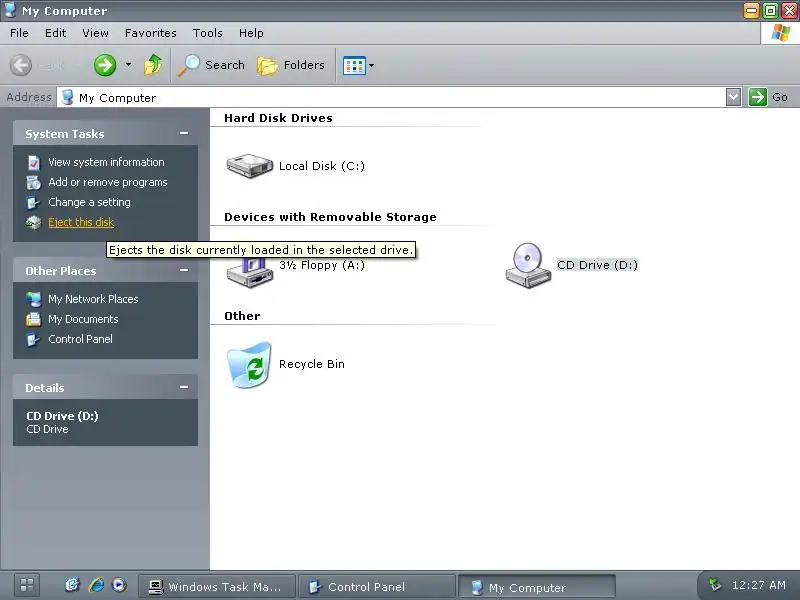Click View system information link

(106, 162)
